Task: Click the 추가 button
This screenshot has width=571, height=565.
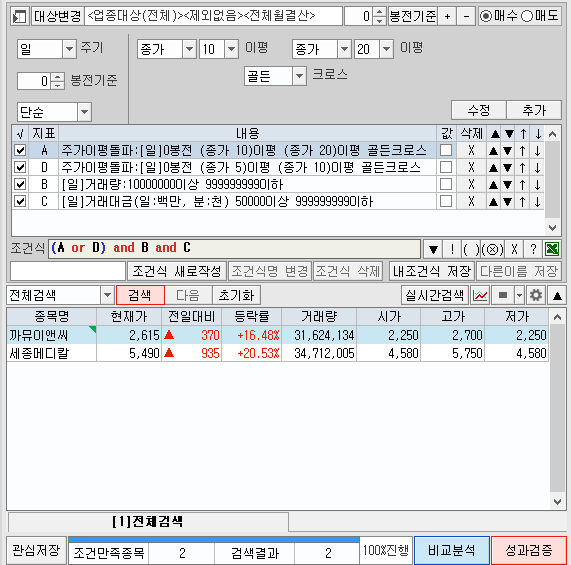Action: tap(534, 110)
